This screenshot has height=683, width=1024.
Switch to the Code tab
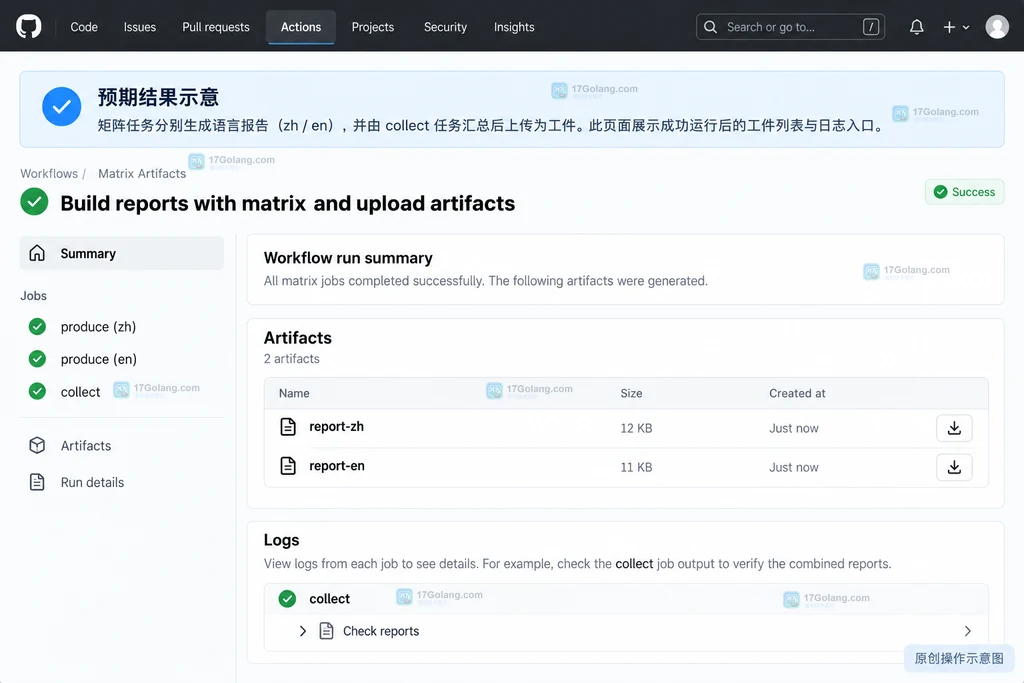tap(84, 27)
